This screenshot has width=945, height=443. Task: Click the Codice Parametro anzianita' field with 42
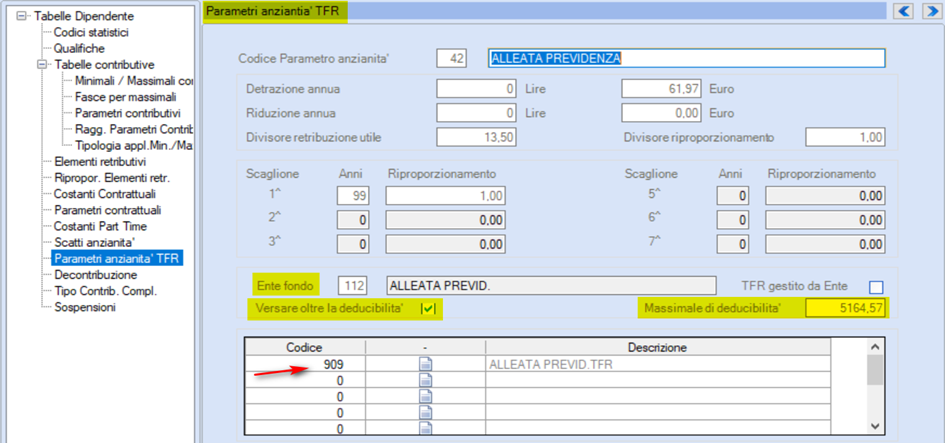click(452, 58)
